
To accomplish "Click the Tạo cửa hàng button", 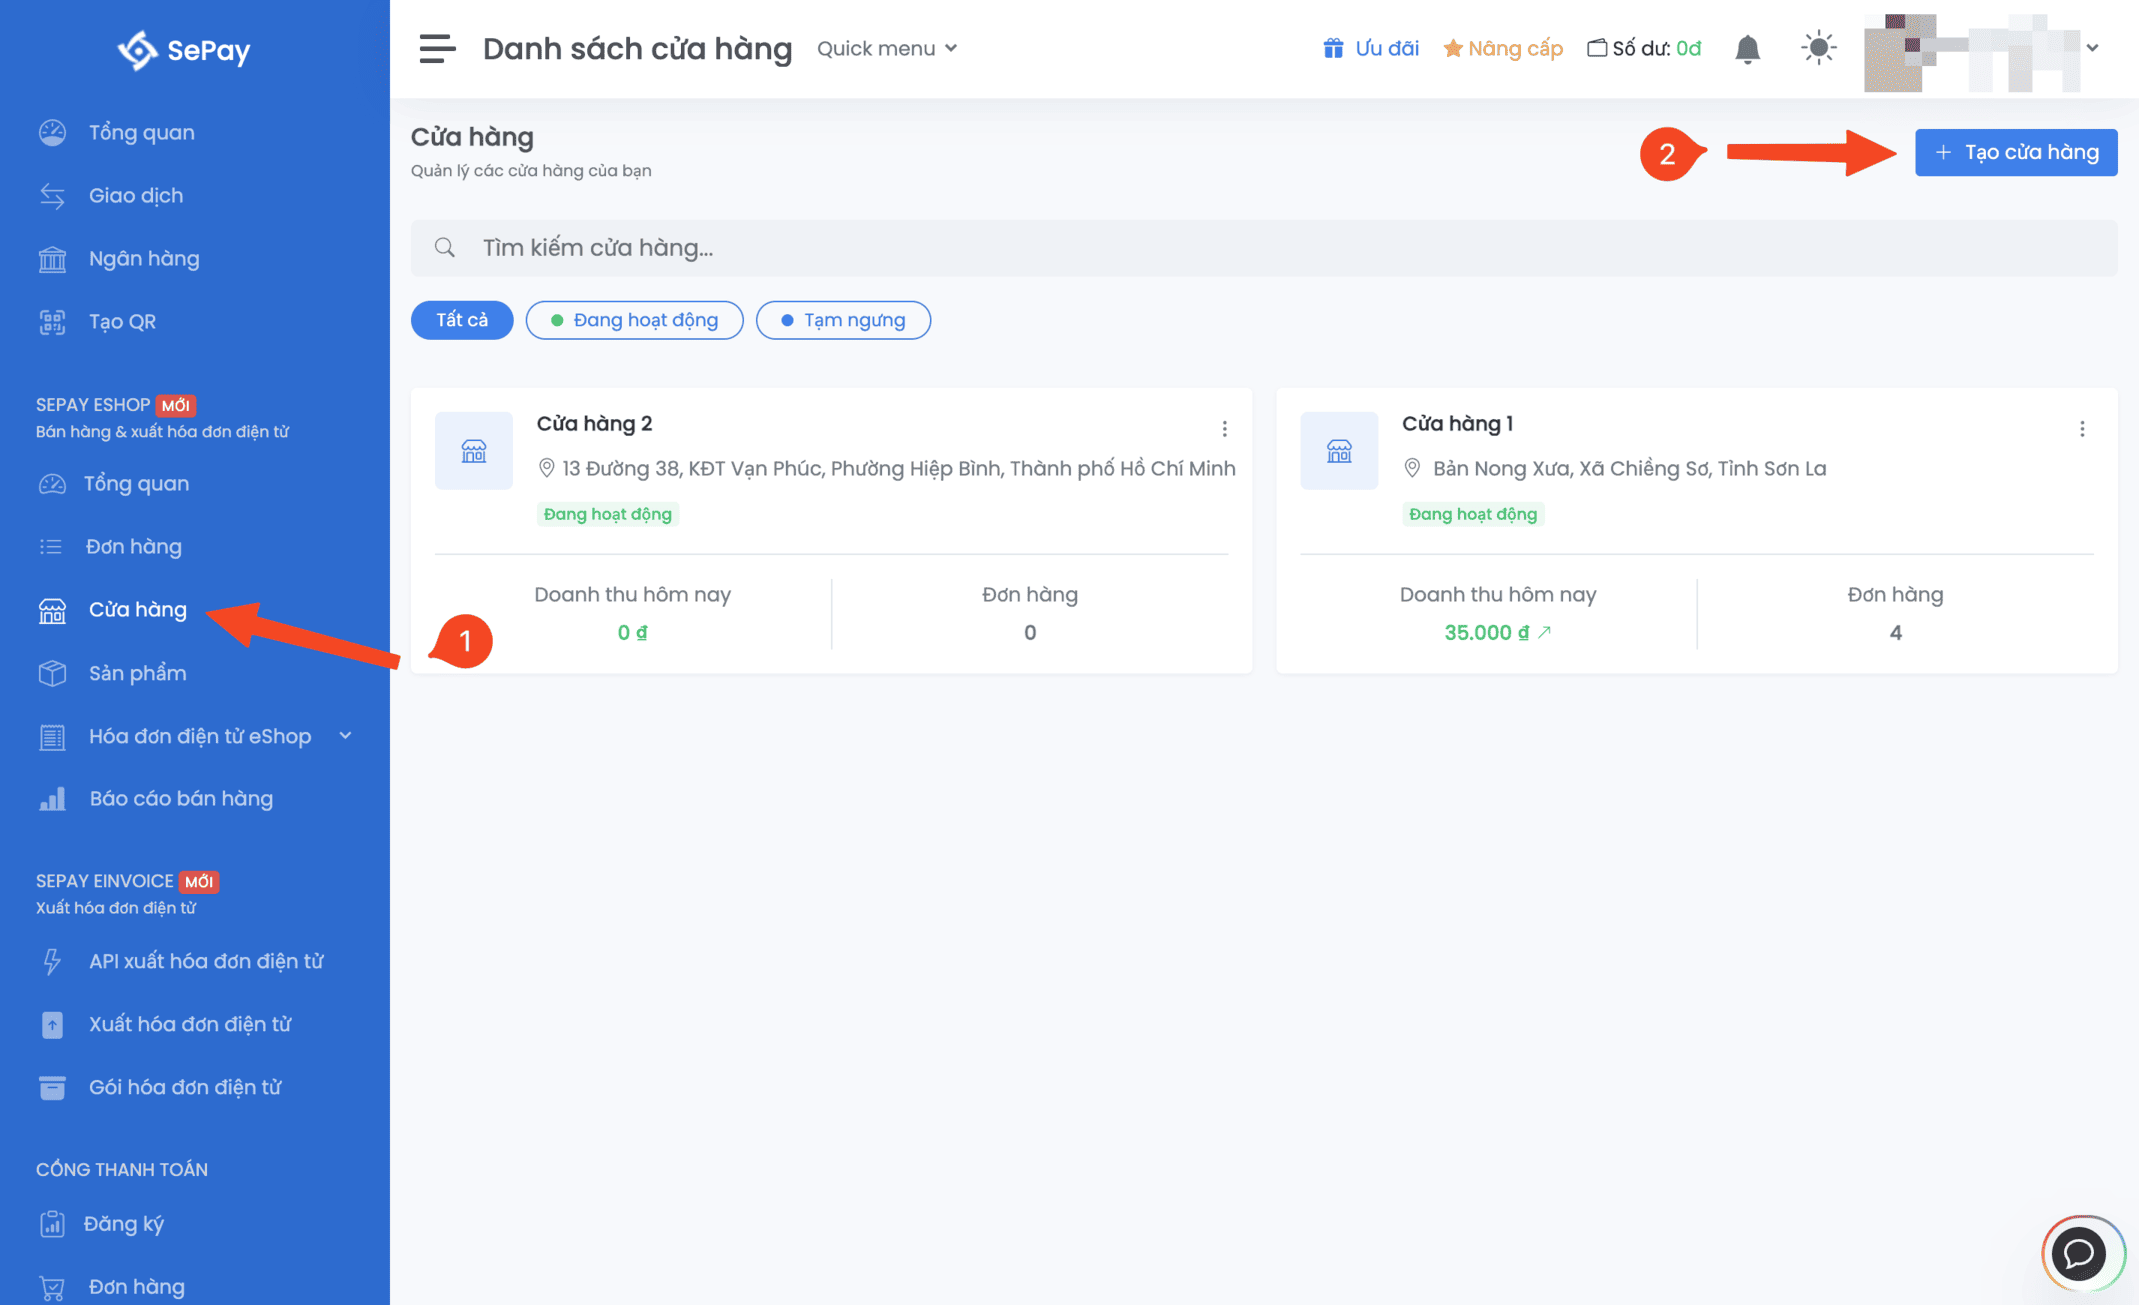I will point(2015,152).
